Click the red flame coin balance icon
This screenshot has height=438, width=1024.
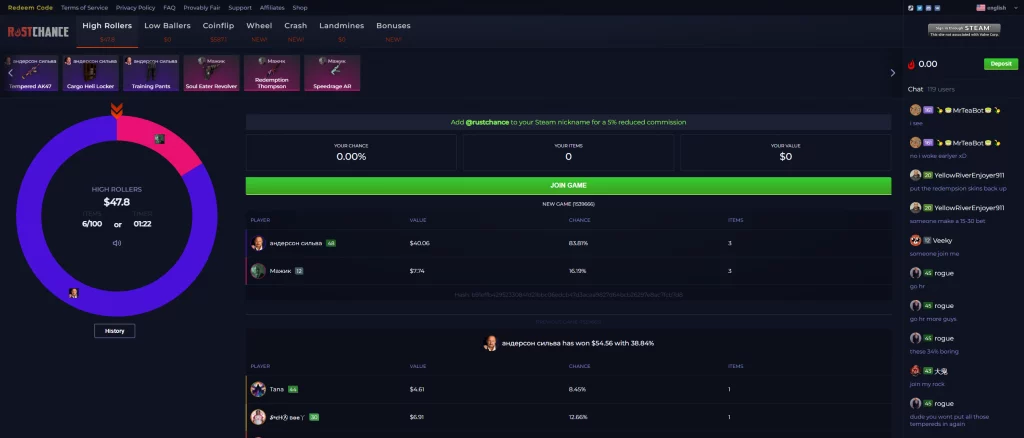pos(911,64)
